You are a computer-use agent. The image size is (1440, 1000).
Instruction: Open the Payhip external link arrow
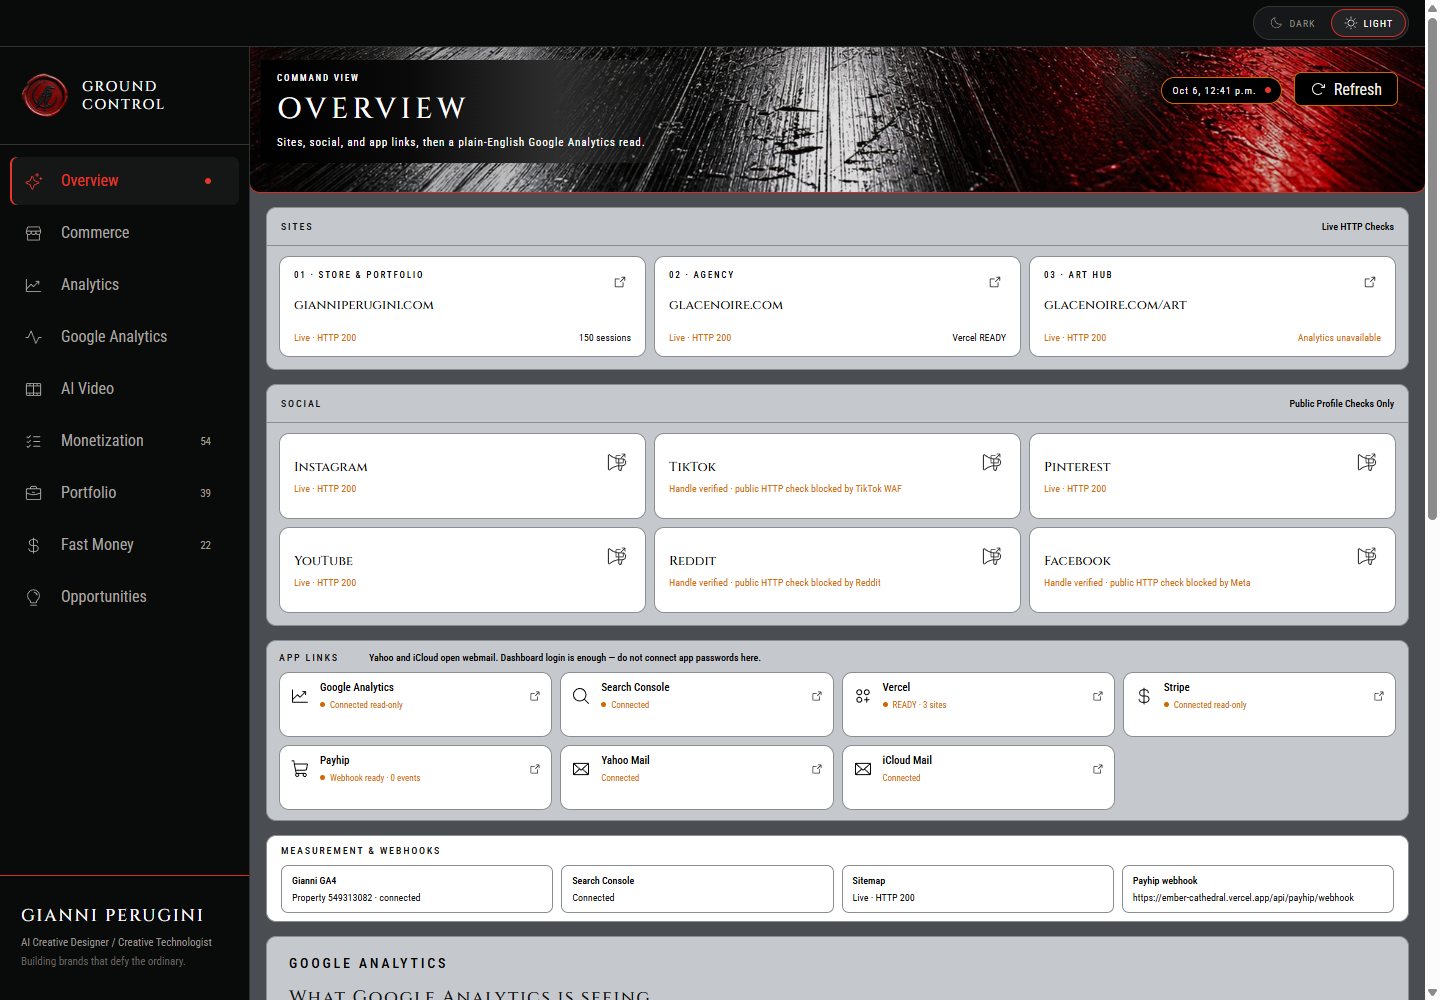tap(535, 769)
